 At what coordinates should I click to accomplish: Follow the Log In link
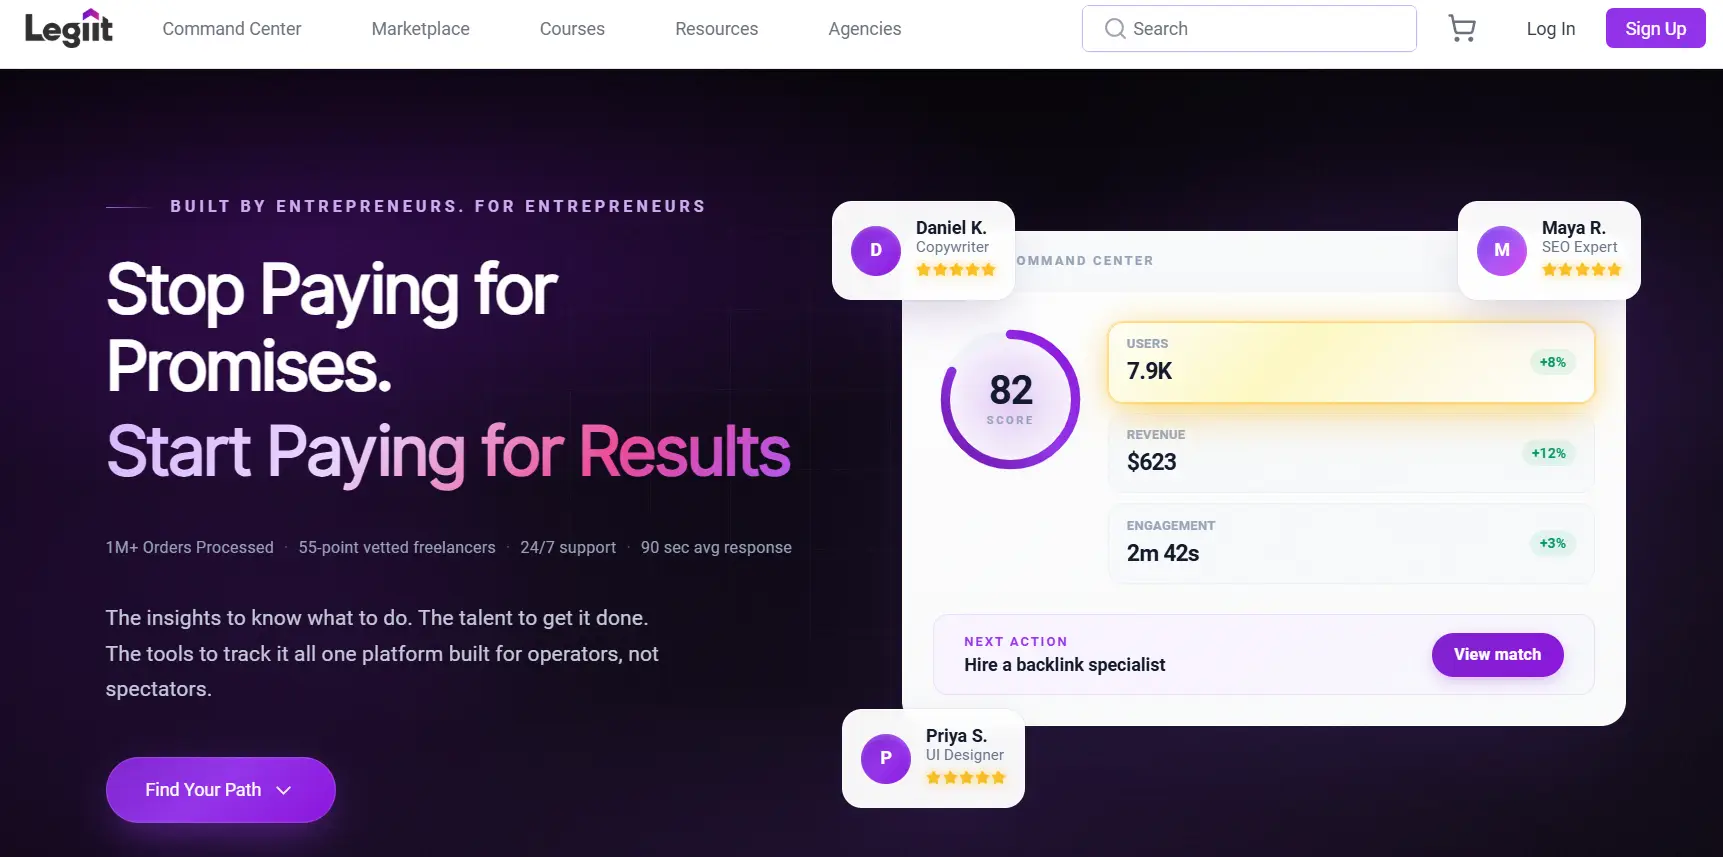[x=1551, y=29]
